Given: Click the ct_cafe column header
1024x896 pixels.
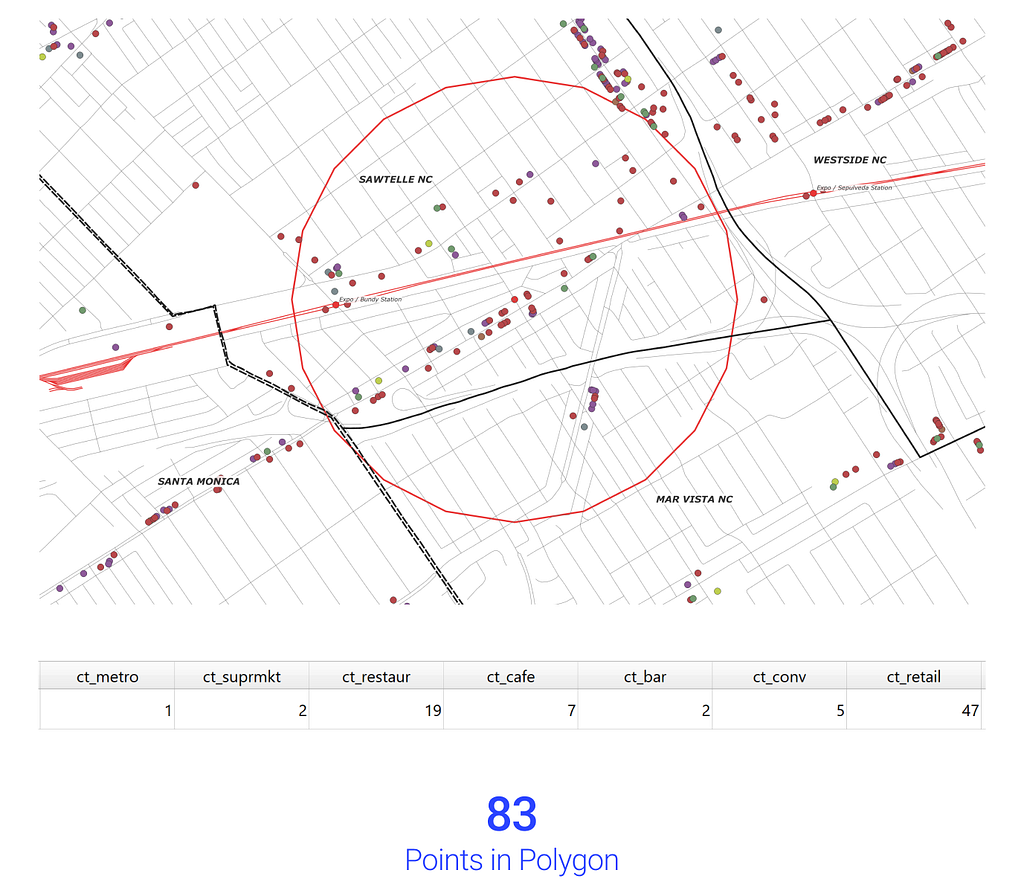Looking at the screenshot, I should pyautogui.click(x=511, y=677).
